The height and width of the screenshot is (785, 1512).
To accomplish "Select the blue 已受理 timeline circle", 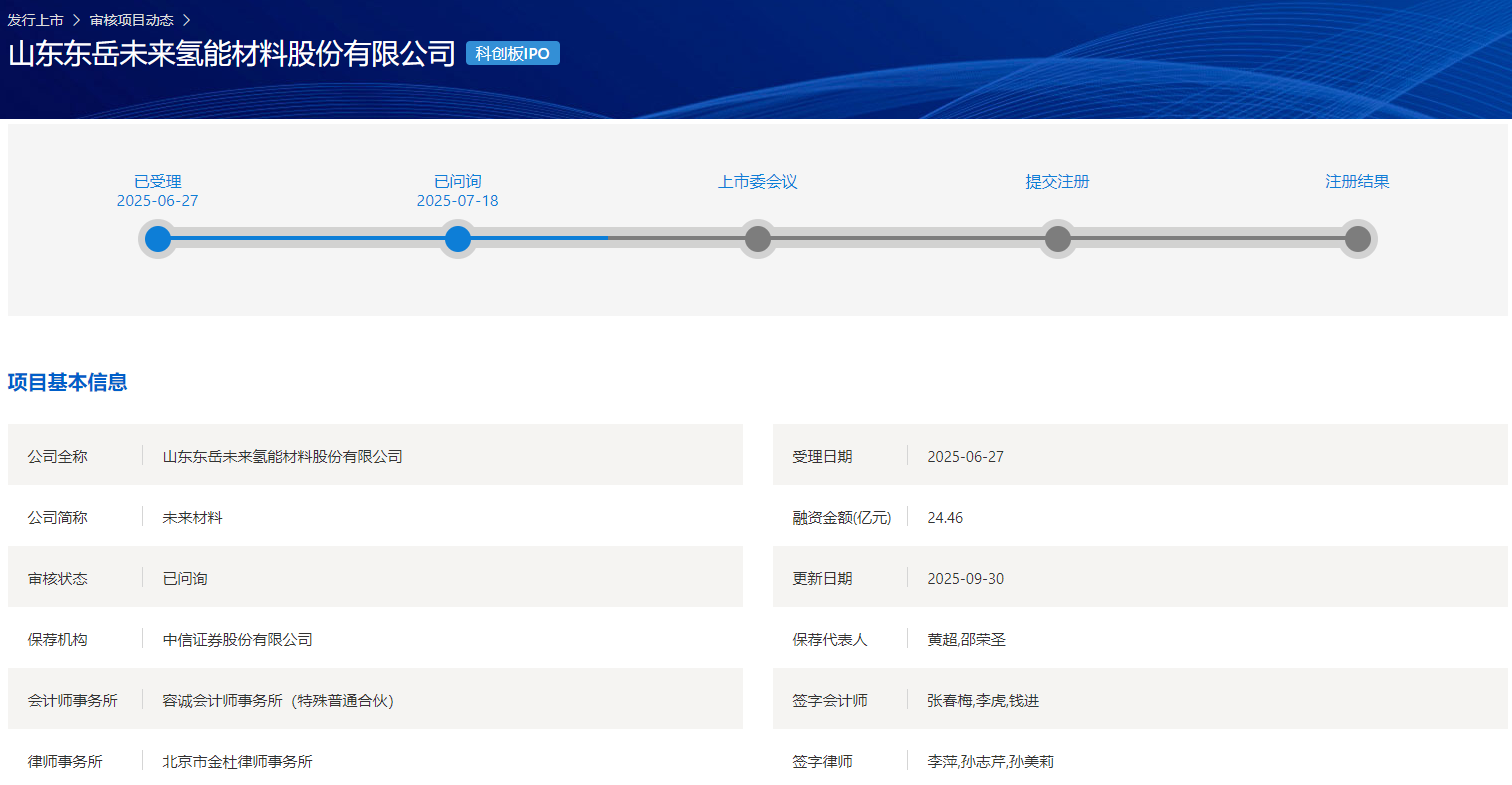I will coord(158,239).
